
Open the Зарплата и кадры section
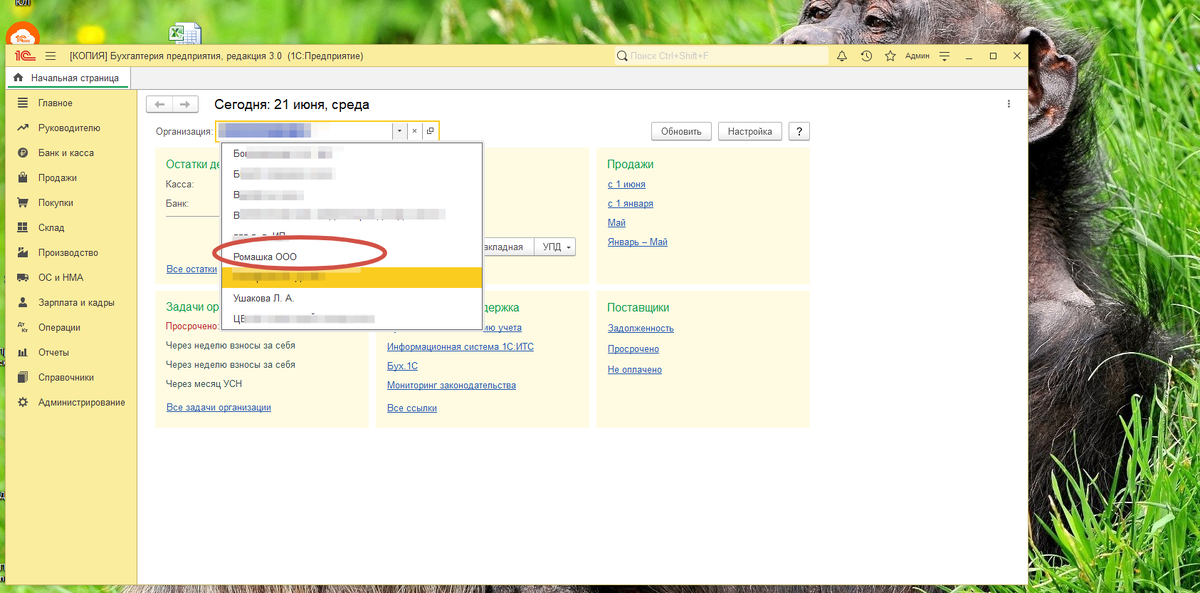point(76,302)
